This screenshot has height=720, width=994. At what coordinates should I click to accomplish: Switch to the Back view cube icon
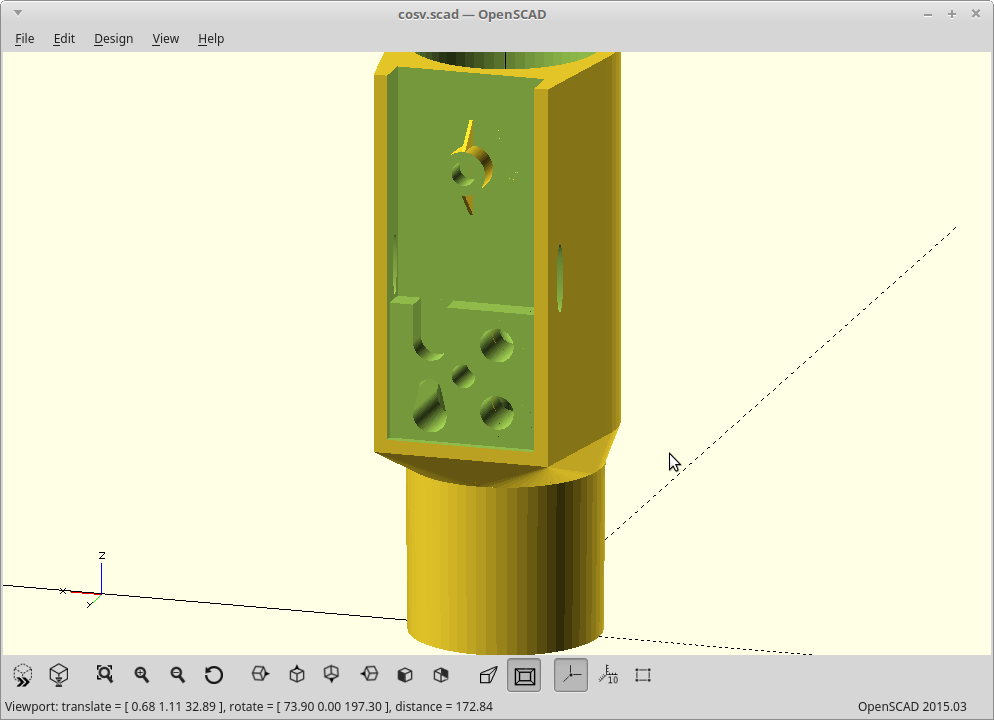coord(441,675)
